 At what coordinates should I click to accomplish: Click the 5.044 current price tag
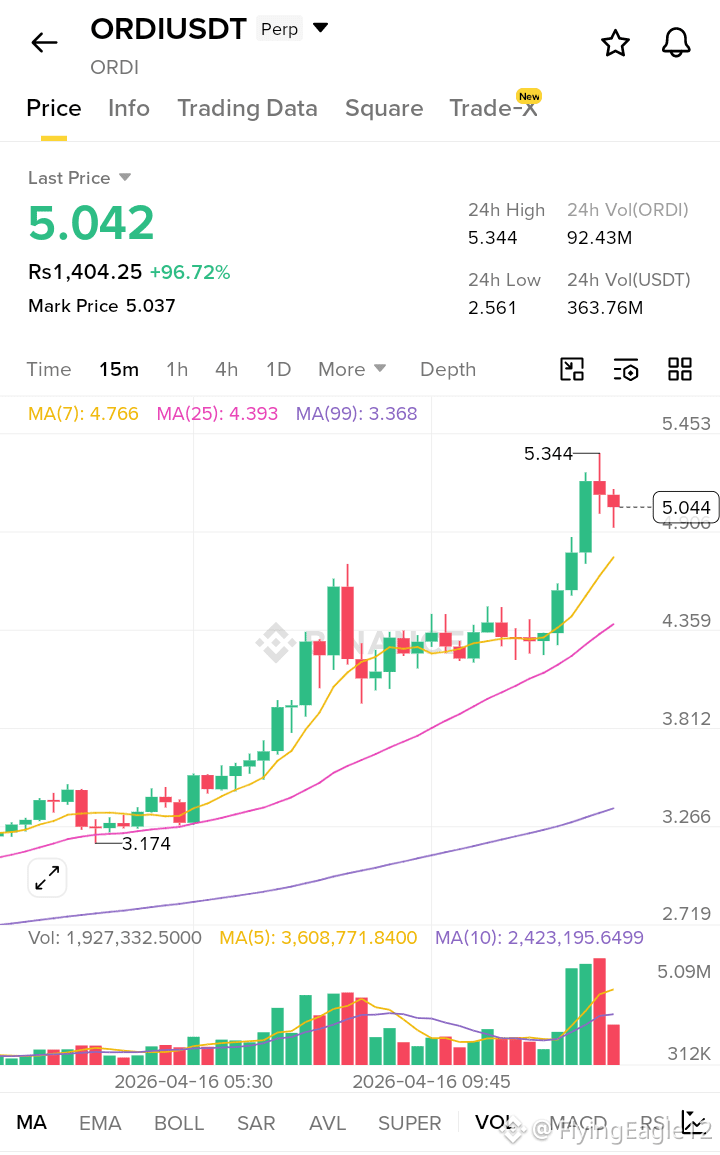(x=686, y=508)
